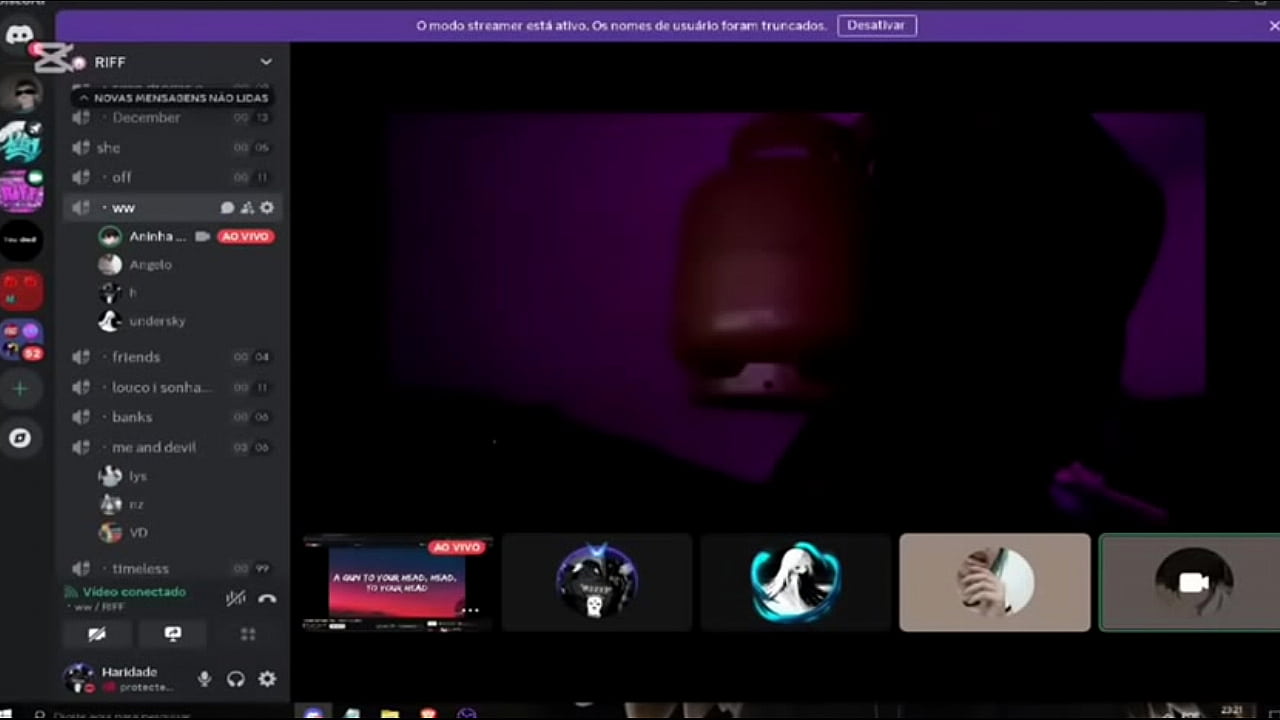Screen dimensions: 1280x720
Task: Open Discord home via the logo icon
Action: 20,35
